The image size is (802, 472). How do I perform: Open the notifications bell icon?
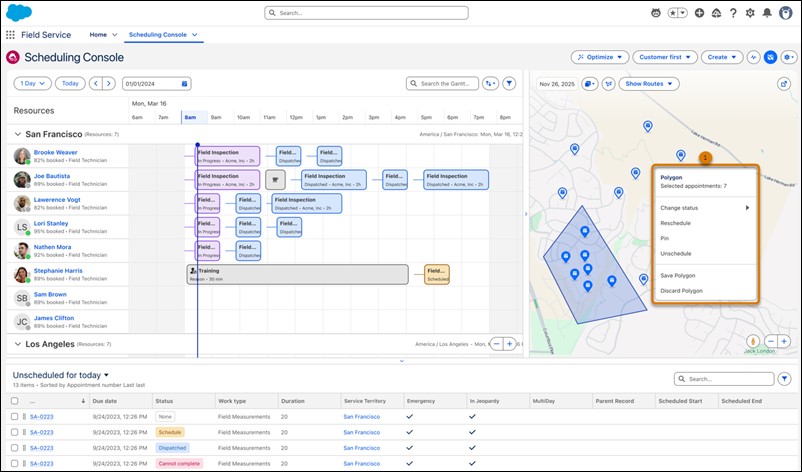click(x=767, y=13)
